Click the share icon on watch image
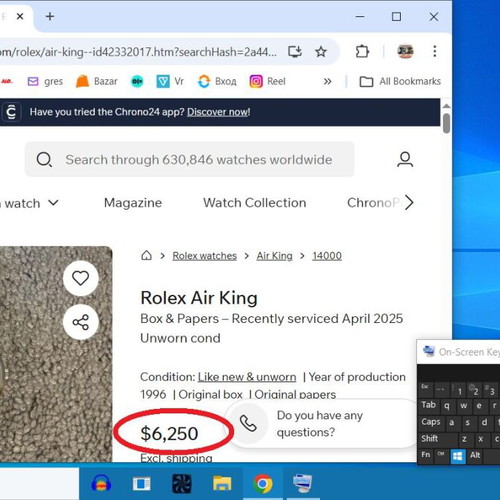 81,322
